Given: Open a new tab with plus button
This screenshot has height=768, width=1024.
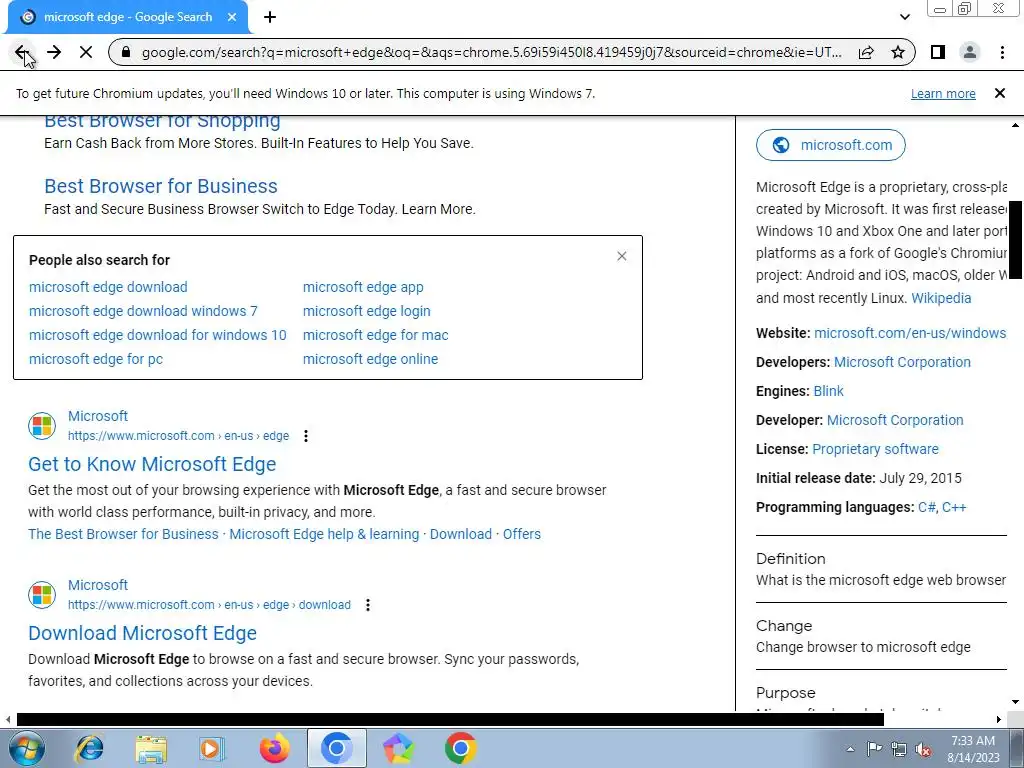Looking at the screenshot, I should 270,17.
